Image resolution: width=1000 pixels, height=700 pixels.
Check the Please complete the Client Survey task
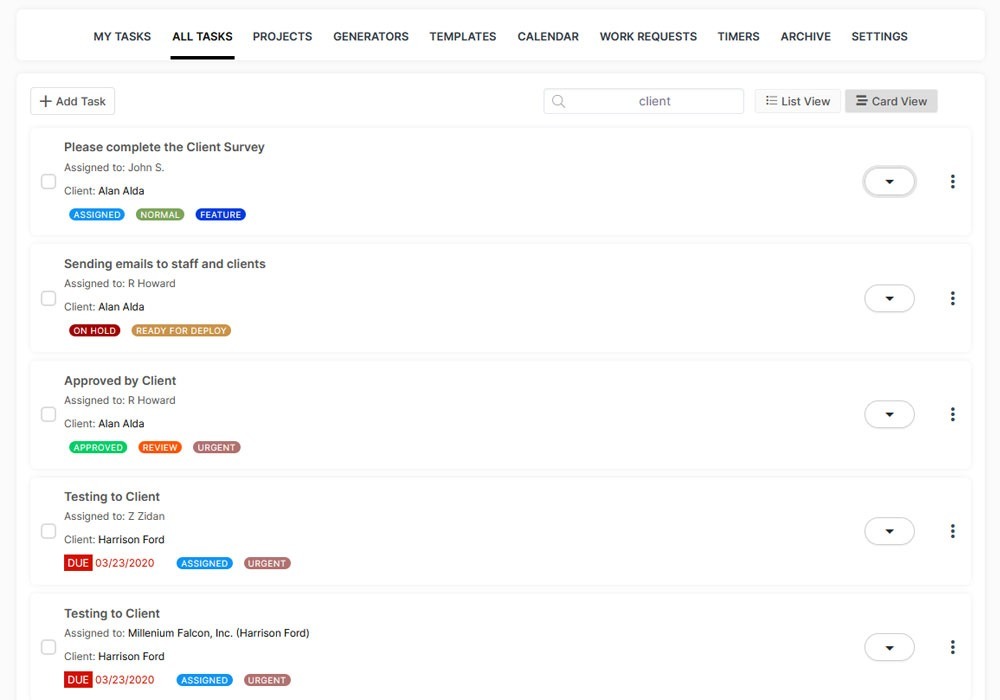pyautogui.click(x=48, y=181)
